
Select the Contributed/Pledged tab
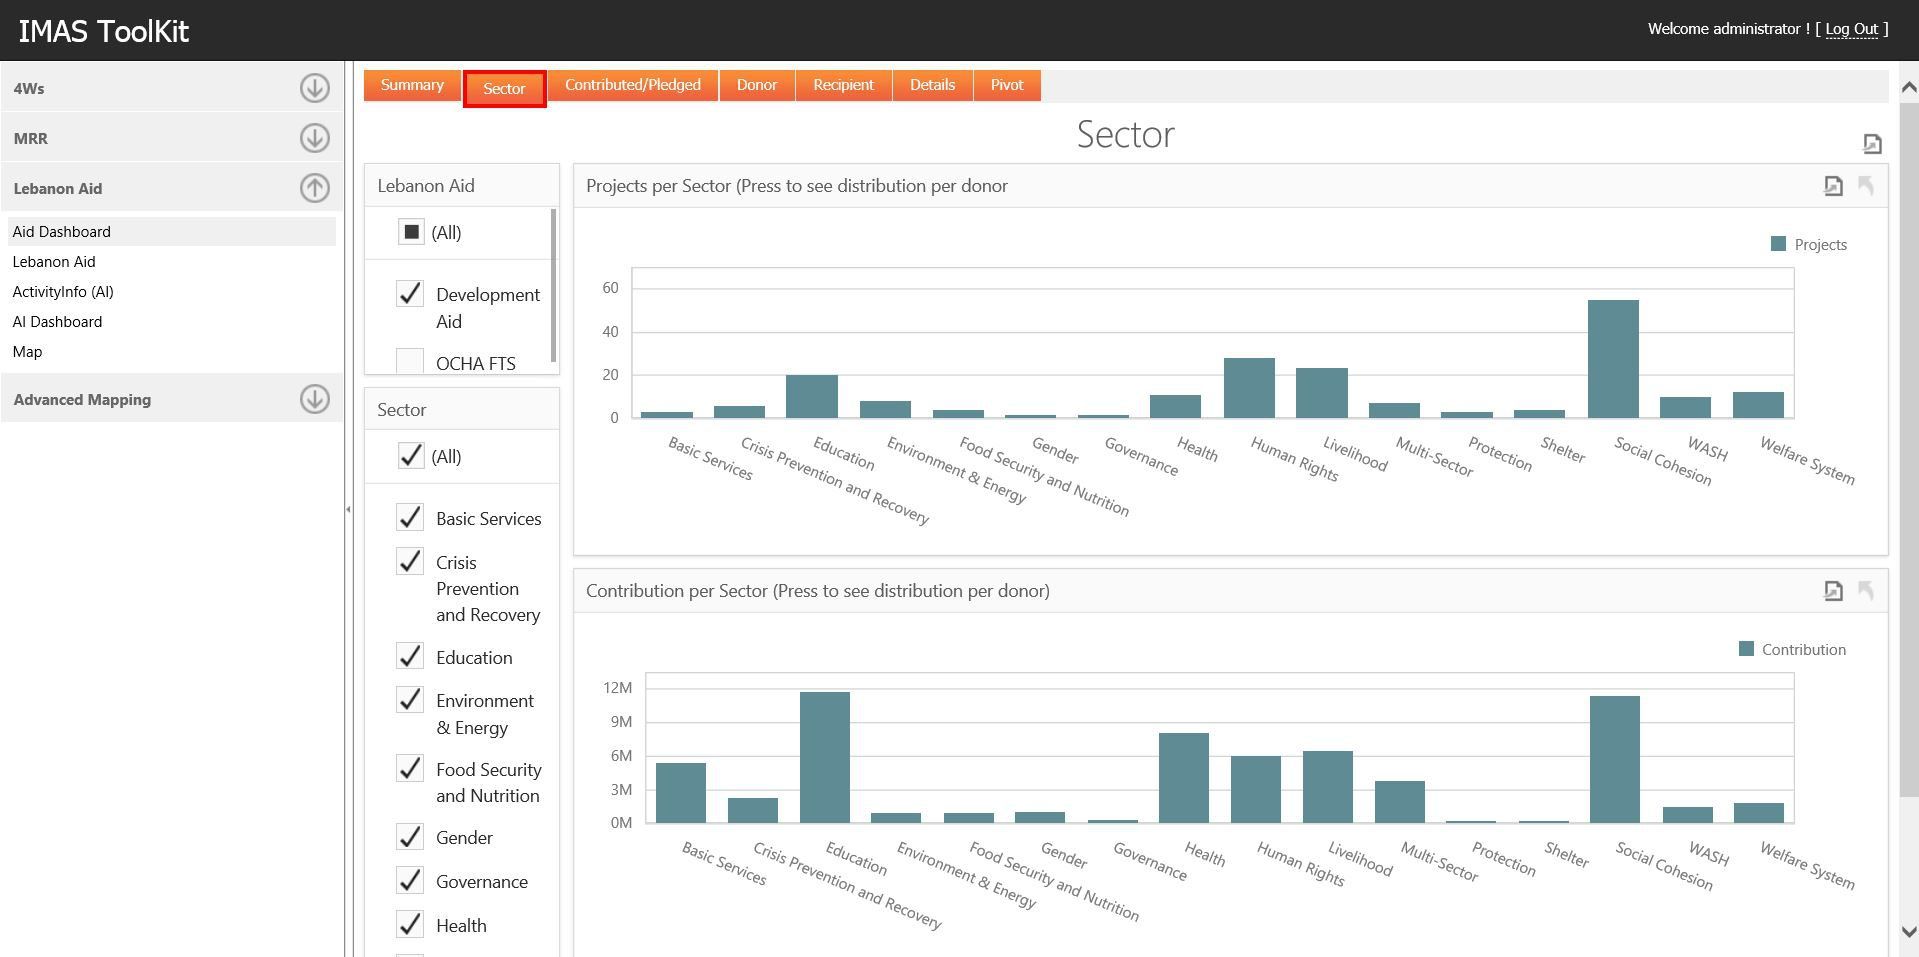(632, 85)
